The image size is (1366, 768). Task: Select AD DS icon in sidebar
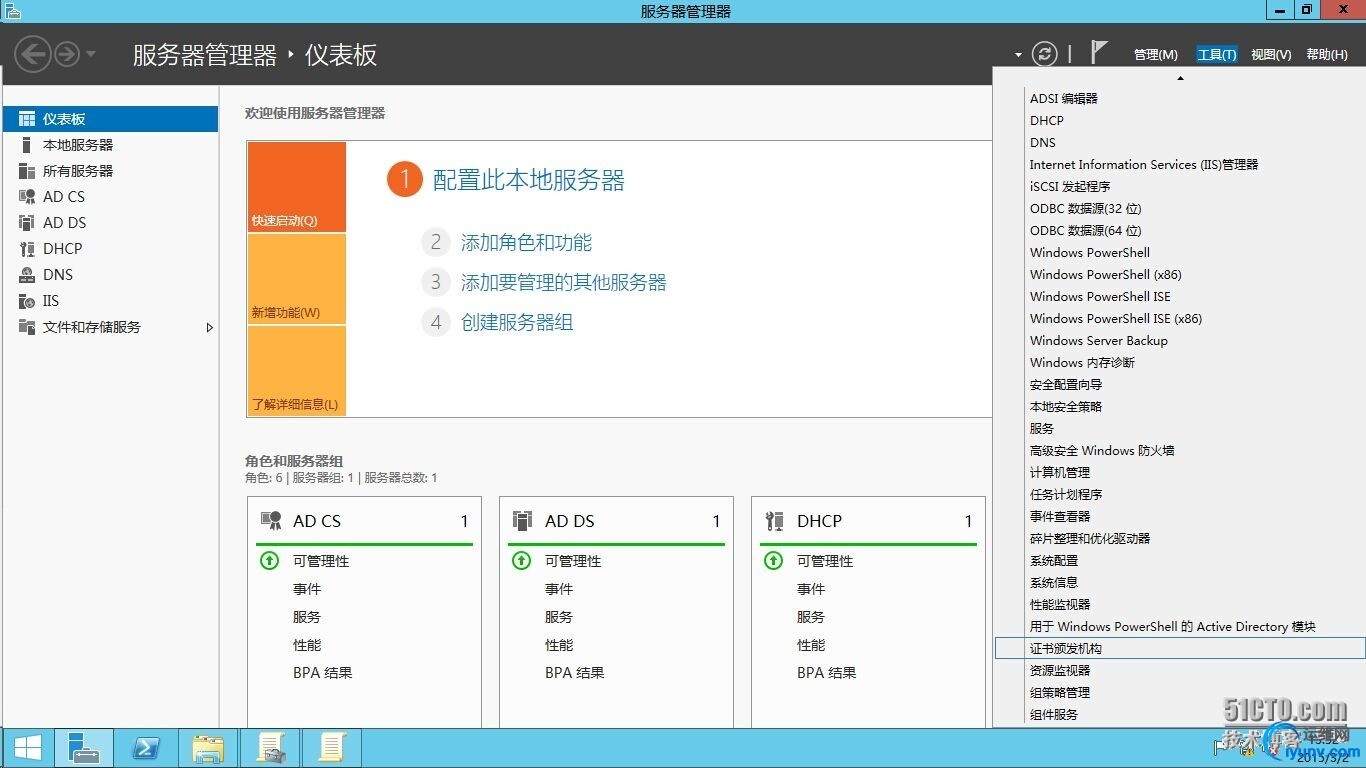(x=27, y=223)
